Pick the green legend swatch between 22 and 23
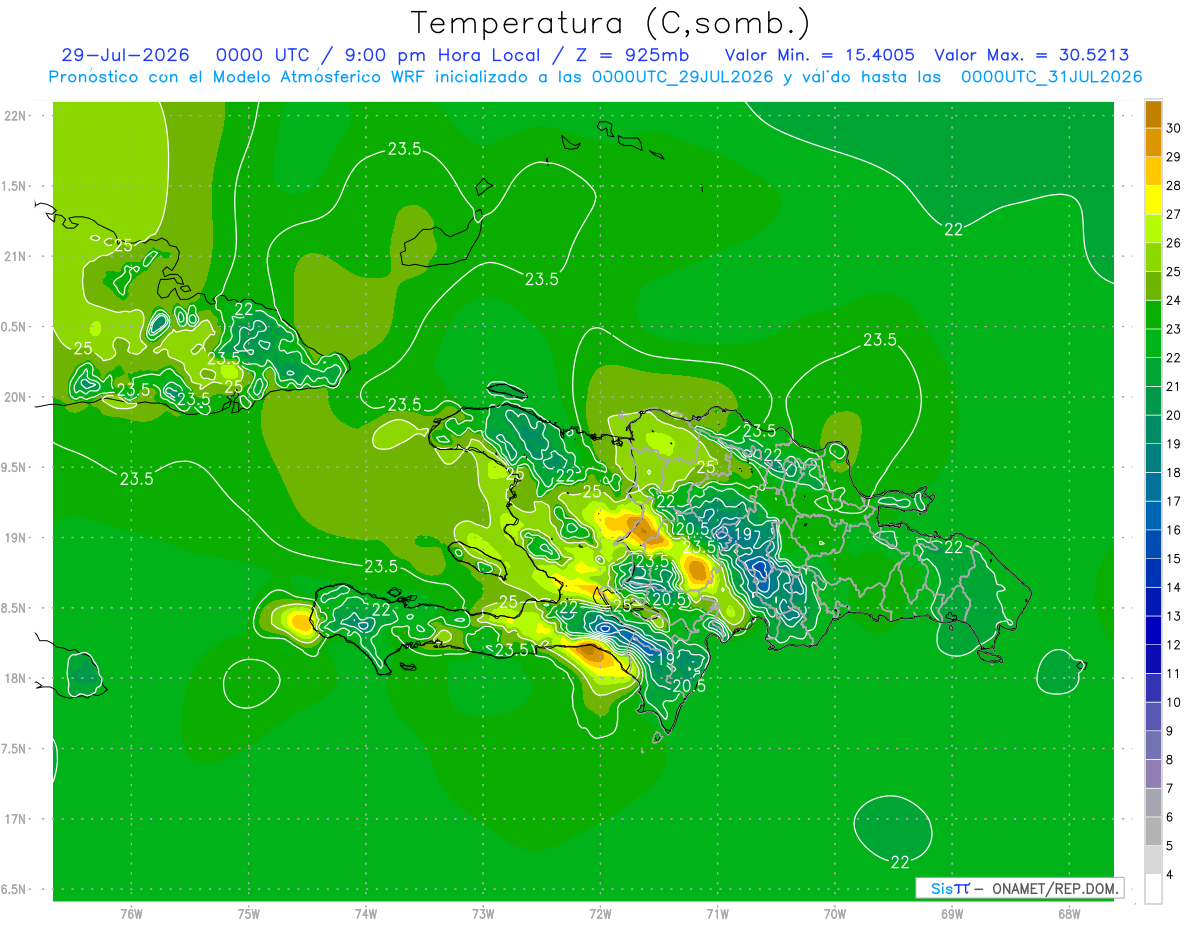The height and width of the screenshot is (927, 1200). (1153, 343)
